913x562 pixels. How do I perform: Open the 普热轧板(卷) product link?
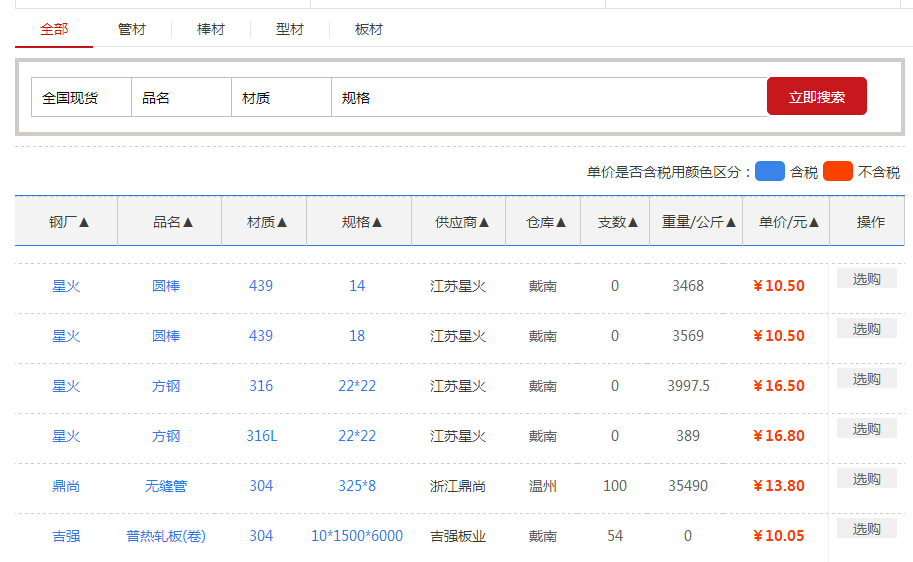click(x=166, y=536)
